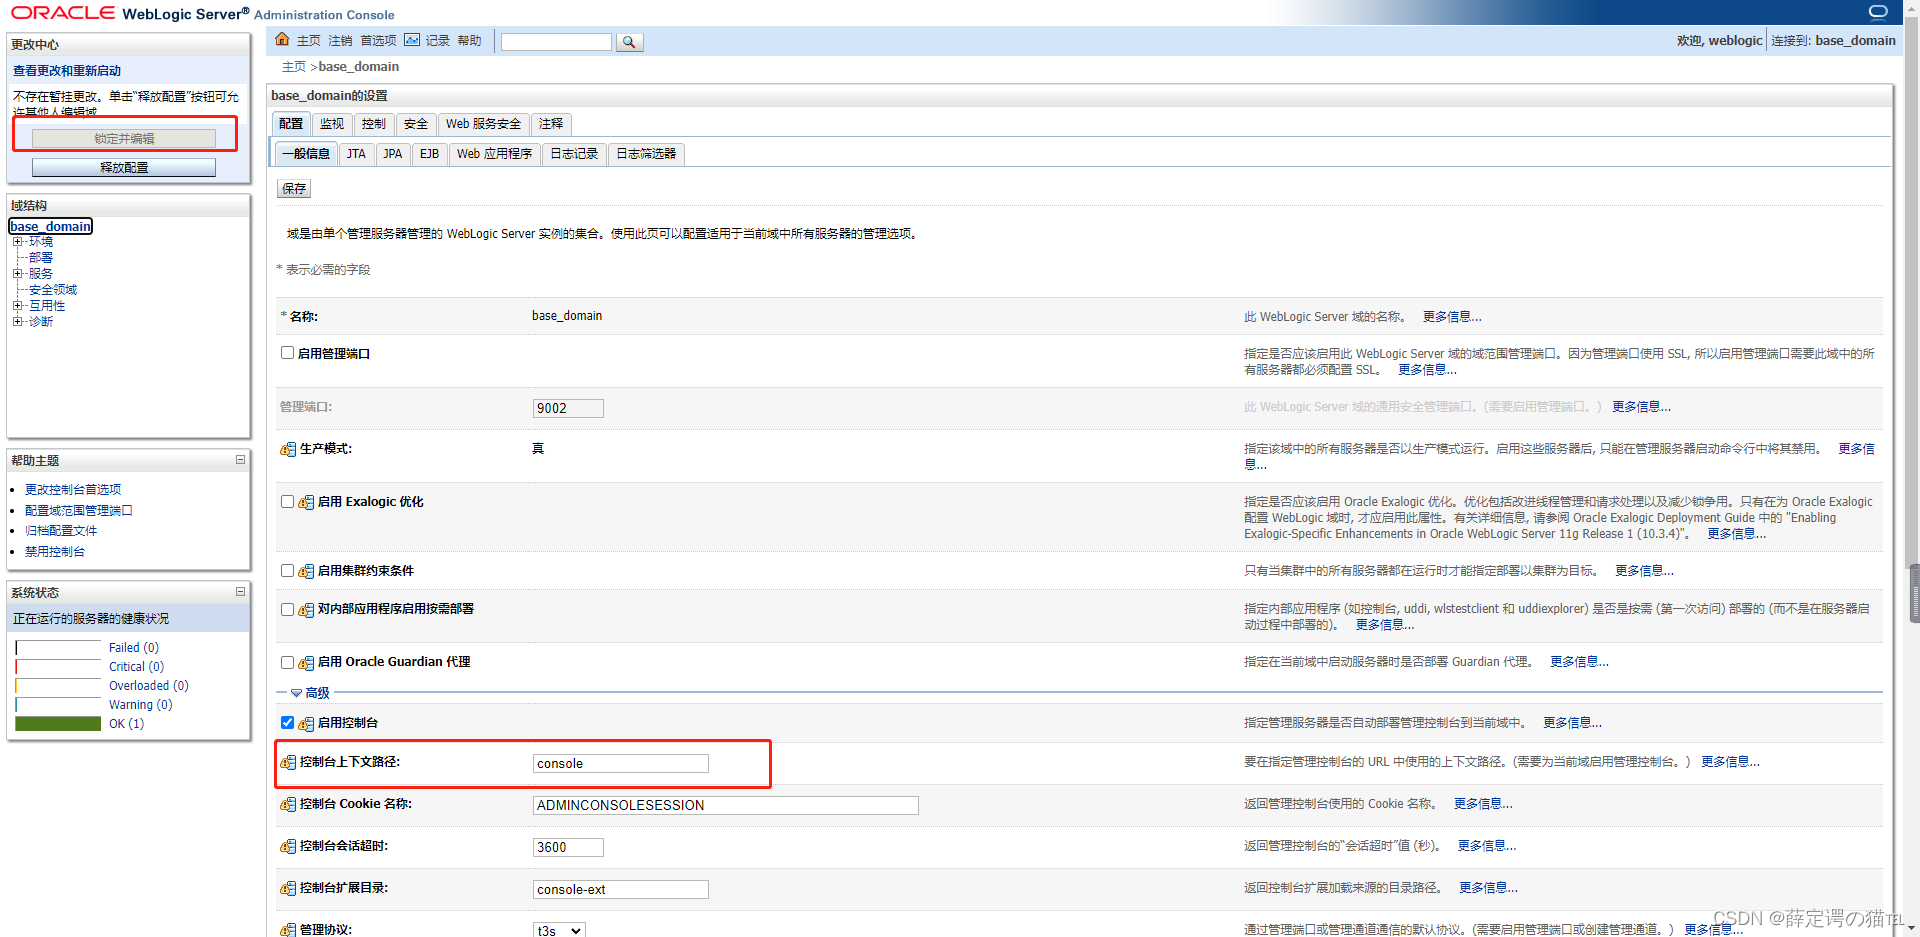Image resolution: width=1920 pixels, height=937 pixels.
Task: Click the Oracle logo in the header
Action: 63,13
